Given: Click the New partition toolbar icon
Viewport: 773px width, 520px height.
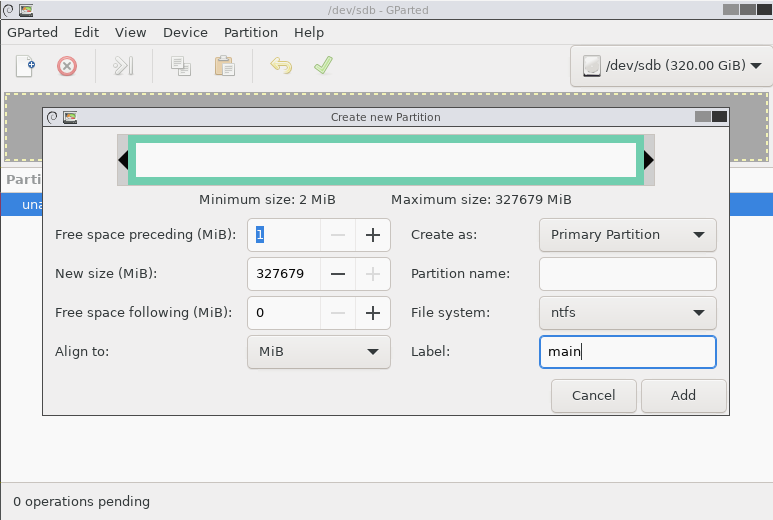Looking at the screenshot, I should 26,66.
